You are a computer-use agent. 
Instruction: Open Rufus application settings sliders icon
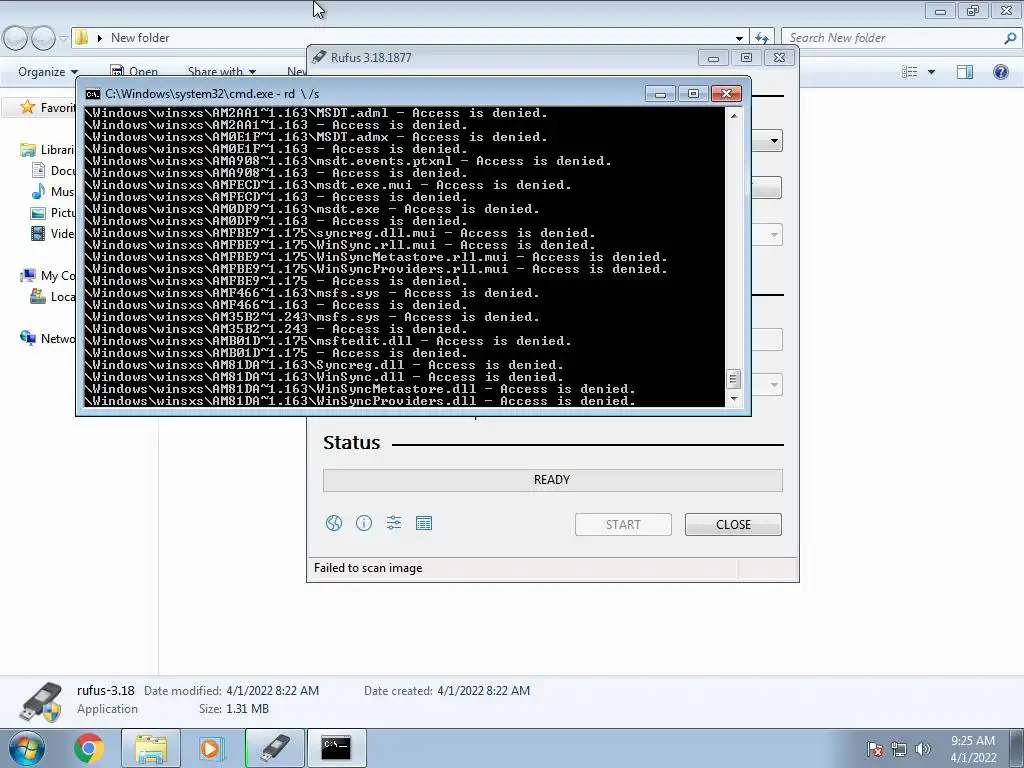[394, 522]
